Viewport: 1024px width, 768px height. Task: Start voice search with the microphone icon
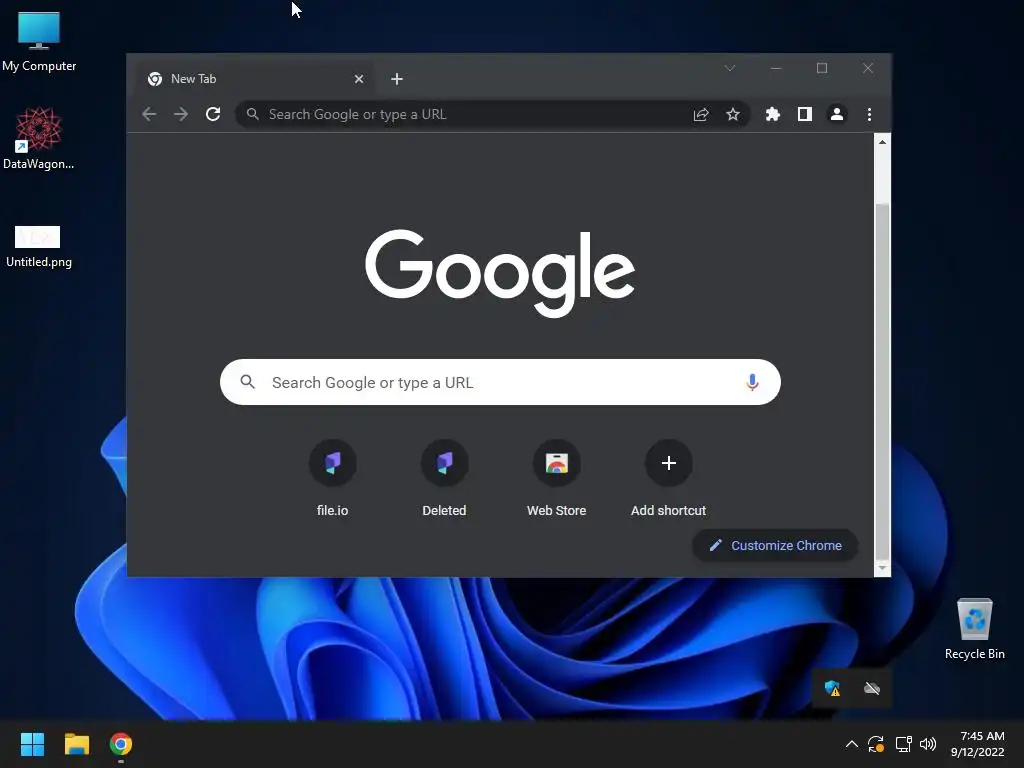(x=752, y=382)
